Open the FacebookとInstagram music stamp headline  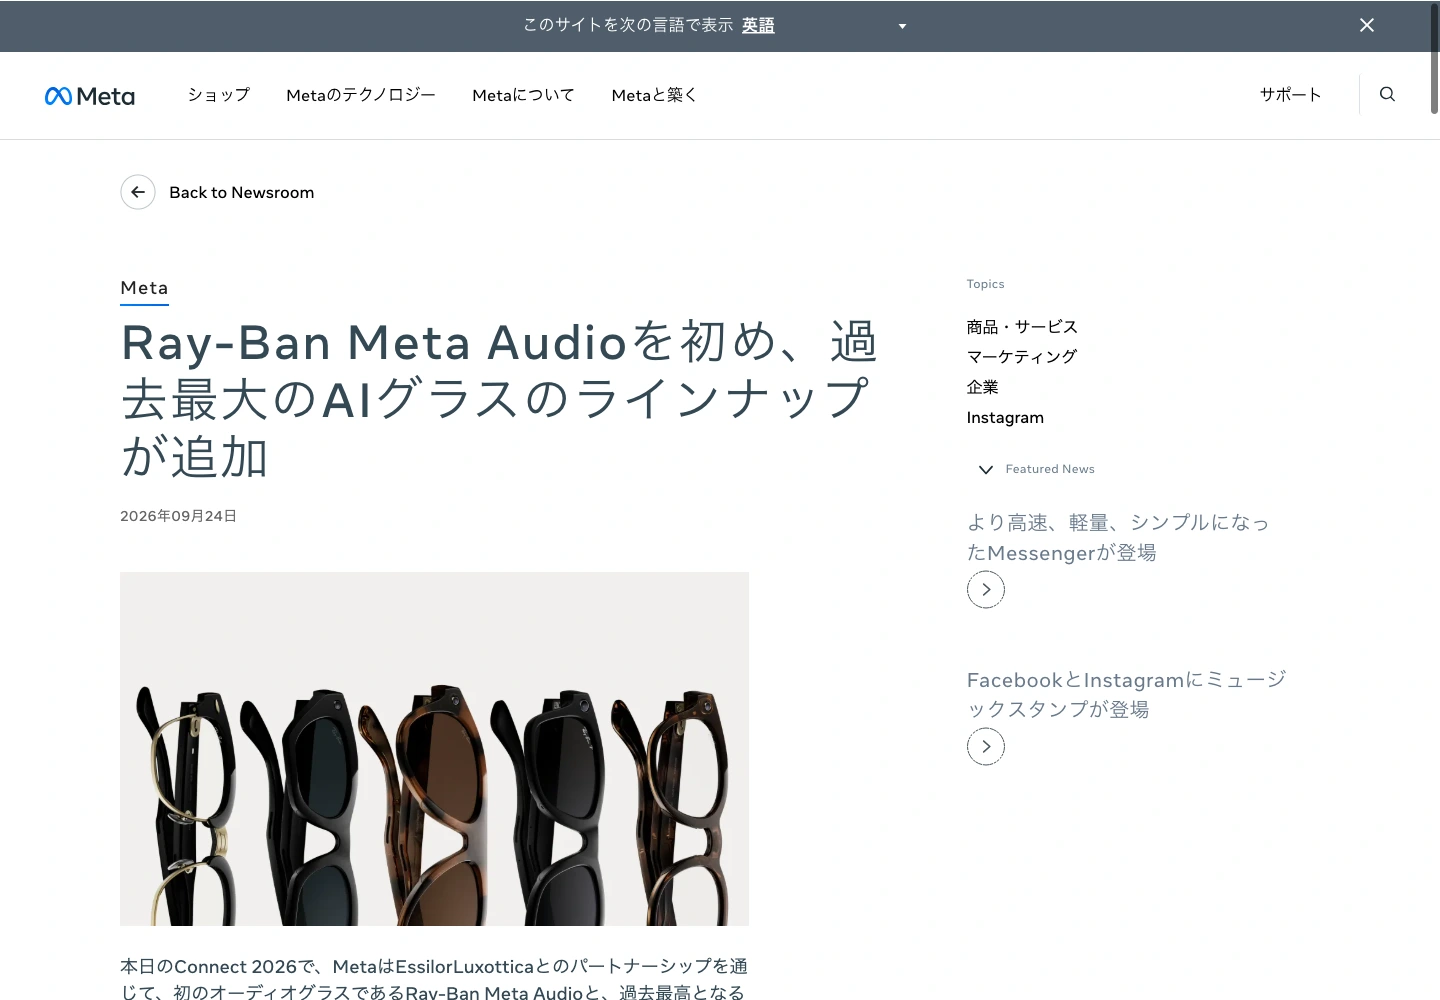click(x=1126, y=694)
